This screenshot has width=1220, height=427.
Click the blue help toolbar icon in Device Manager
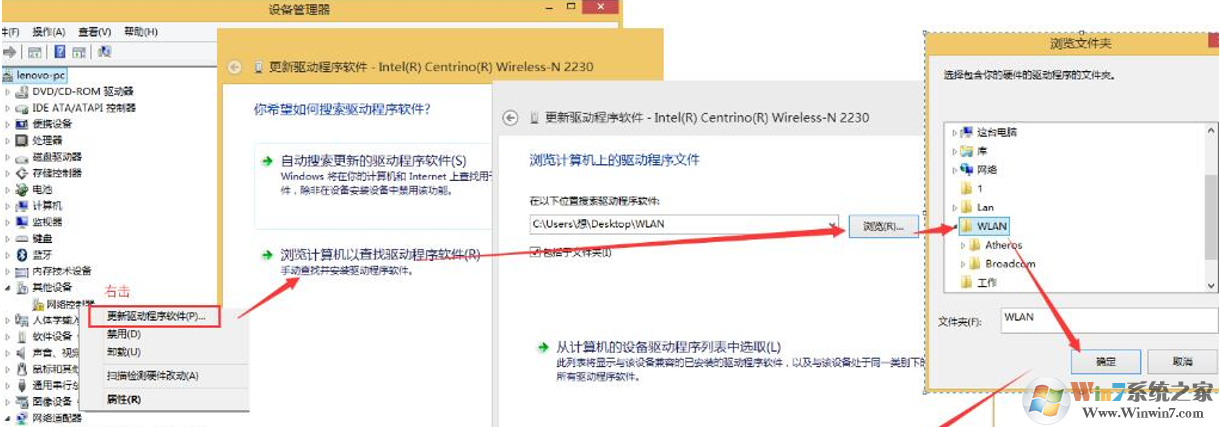(58, 51)
